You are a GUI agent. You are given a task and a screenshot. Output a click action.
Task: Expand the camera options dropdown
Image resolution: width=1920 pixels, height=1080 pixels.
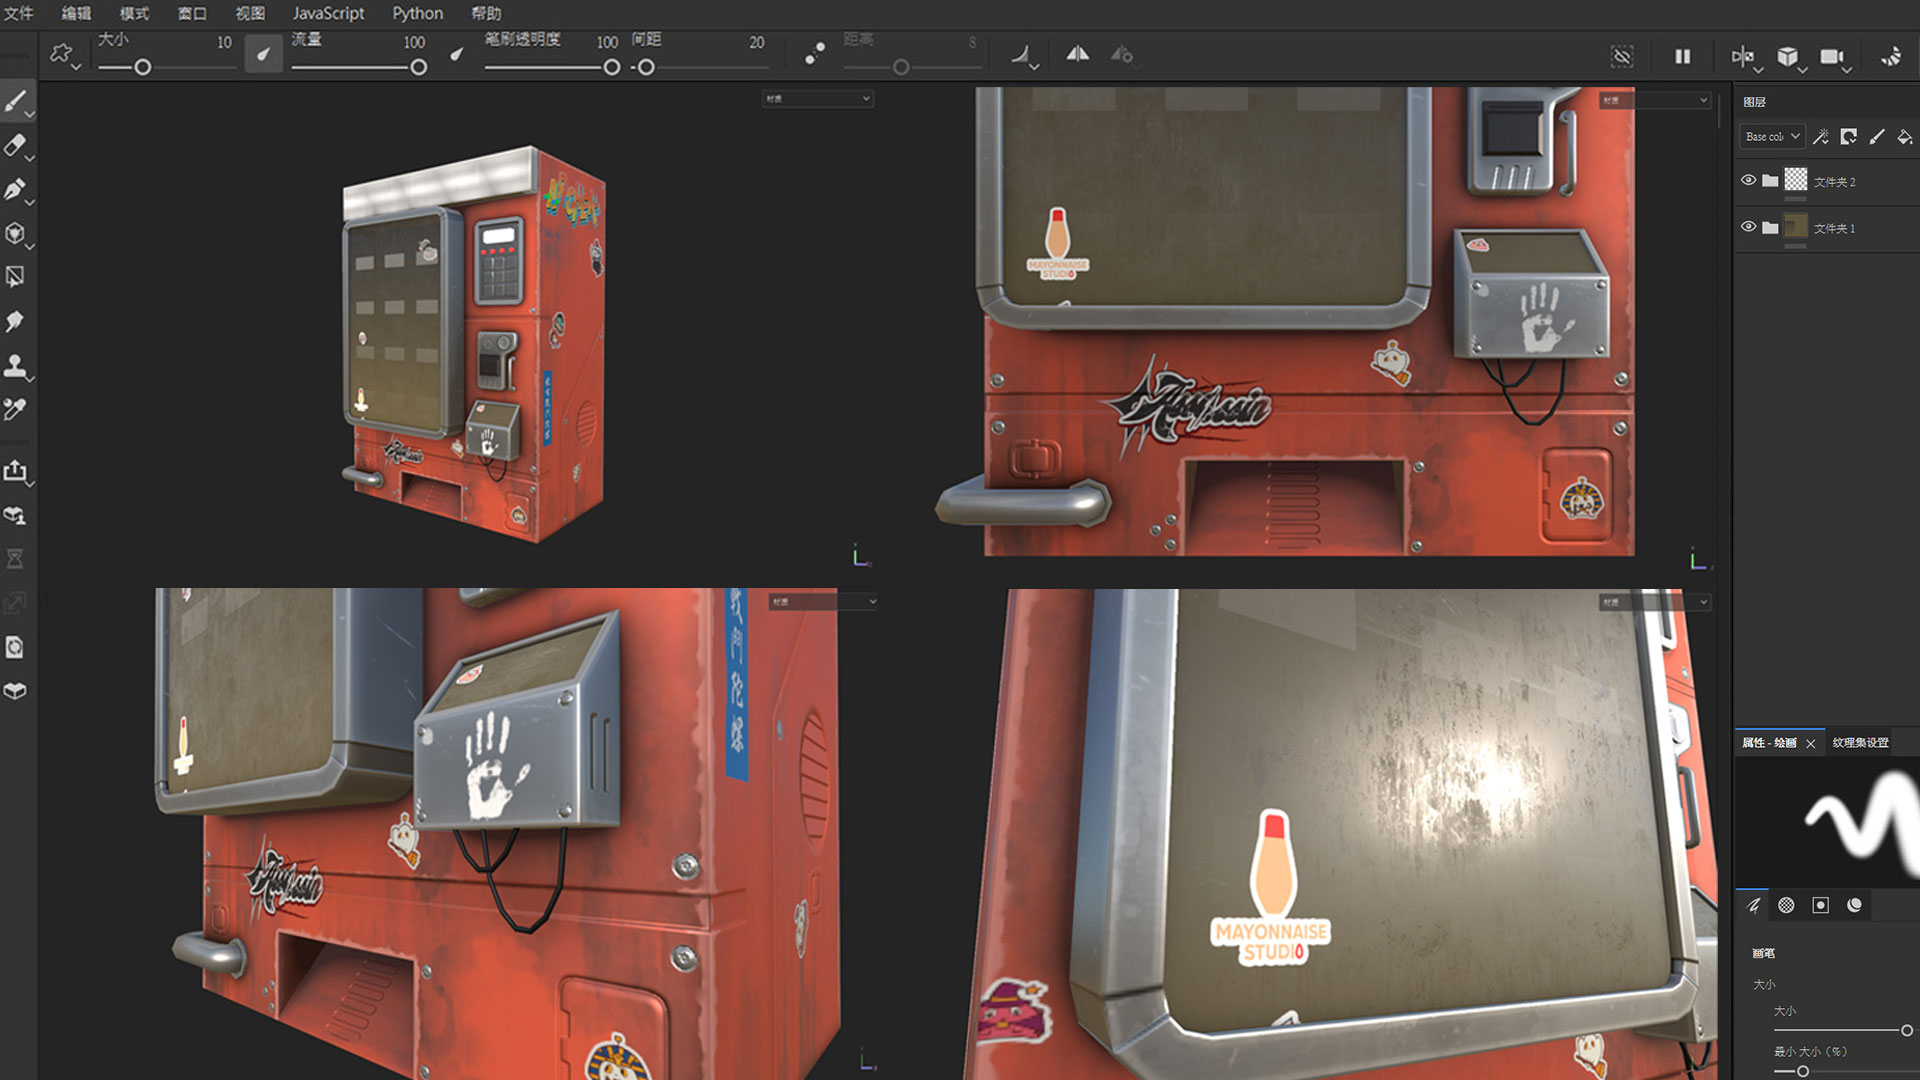[x=1847, y=69]
